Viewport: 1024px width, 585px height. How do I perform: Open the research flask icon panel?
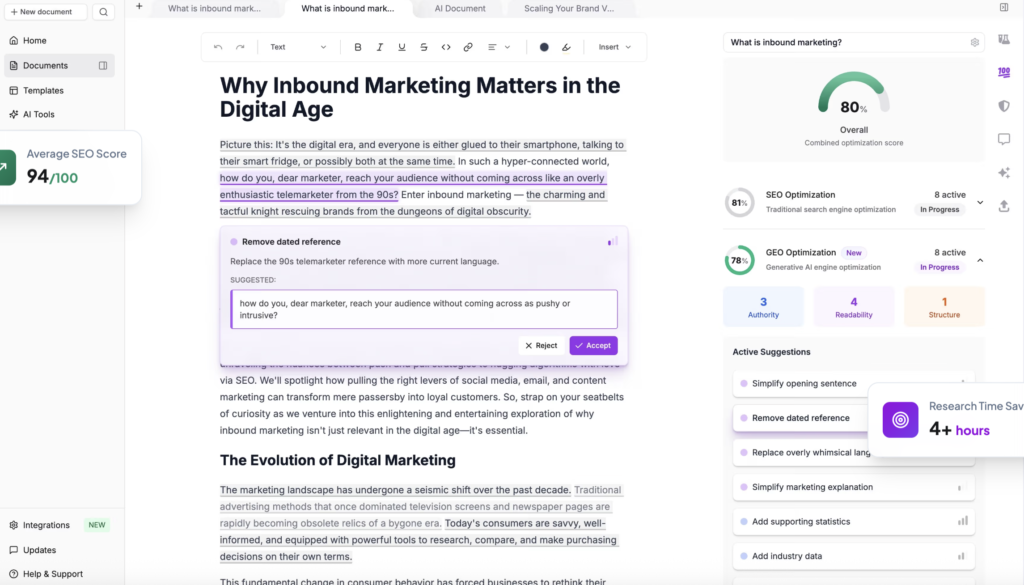[x=1004, y=41]
